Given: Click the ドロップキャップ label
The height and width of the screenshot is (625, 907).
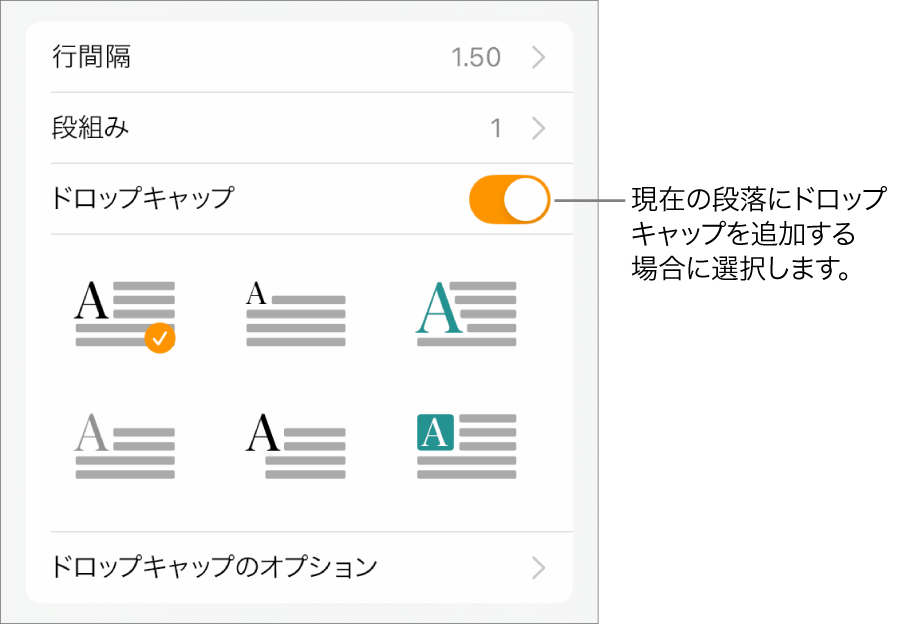Looking at the screenshot, I should pyautogui.click(x=143, y=198).
